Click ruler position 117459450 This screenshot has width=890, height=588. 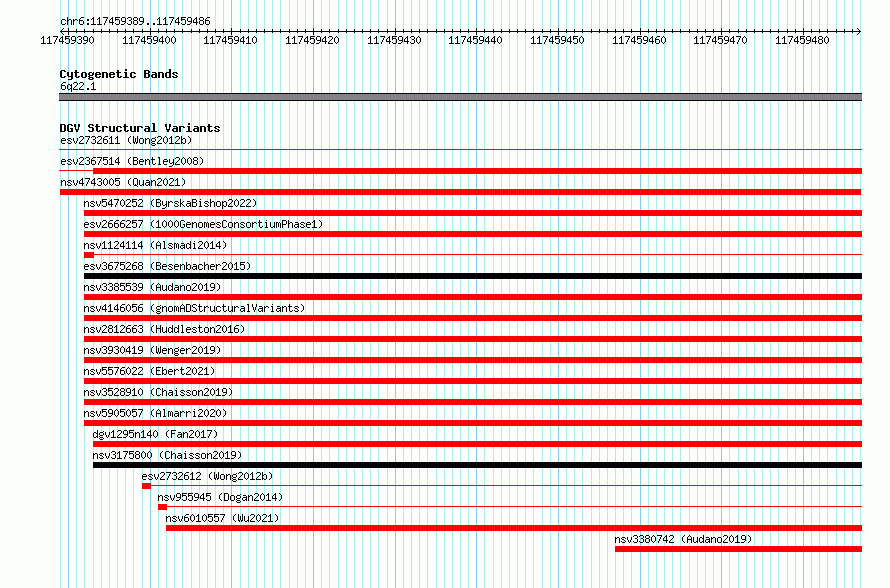pyautogui.click(x=557, y=40)
